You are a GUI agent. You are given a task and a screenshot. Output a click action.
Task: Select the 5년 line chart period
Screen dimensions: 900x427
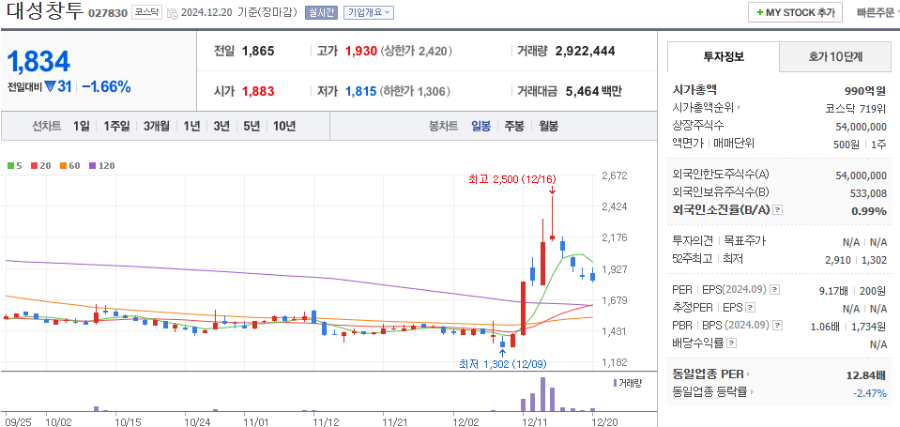point(251,126)
